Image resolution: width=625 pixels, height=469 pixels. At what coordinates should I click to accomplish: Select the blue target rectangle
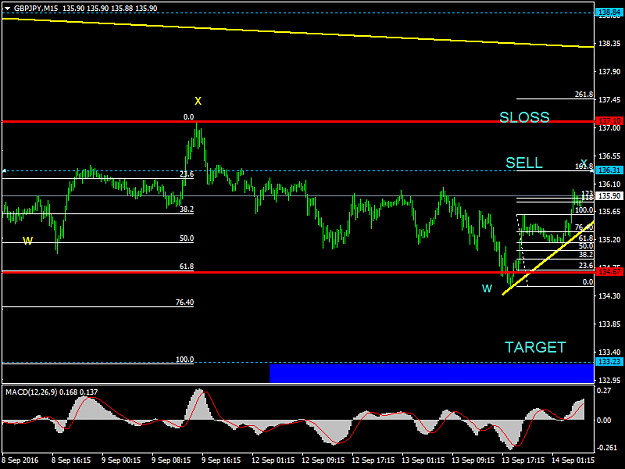pyautogui.click(x=432, y=373)
